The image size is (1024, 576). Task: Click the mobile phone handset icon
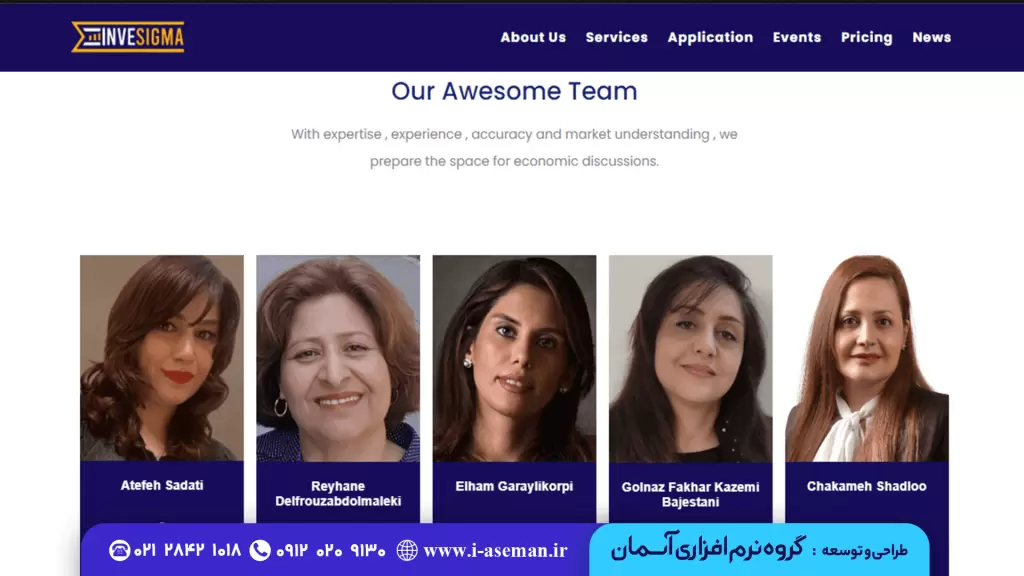260,550
